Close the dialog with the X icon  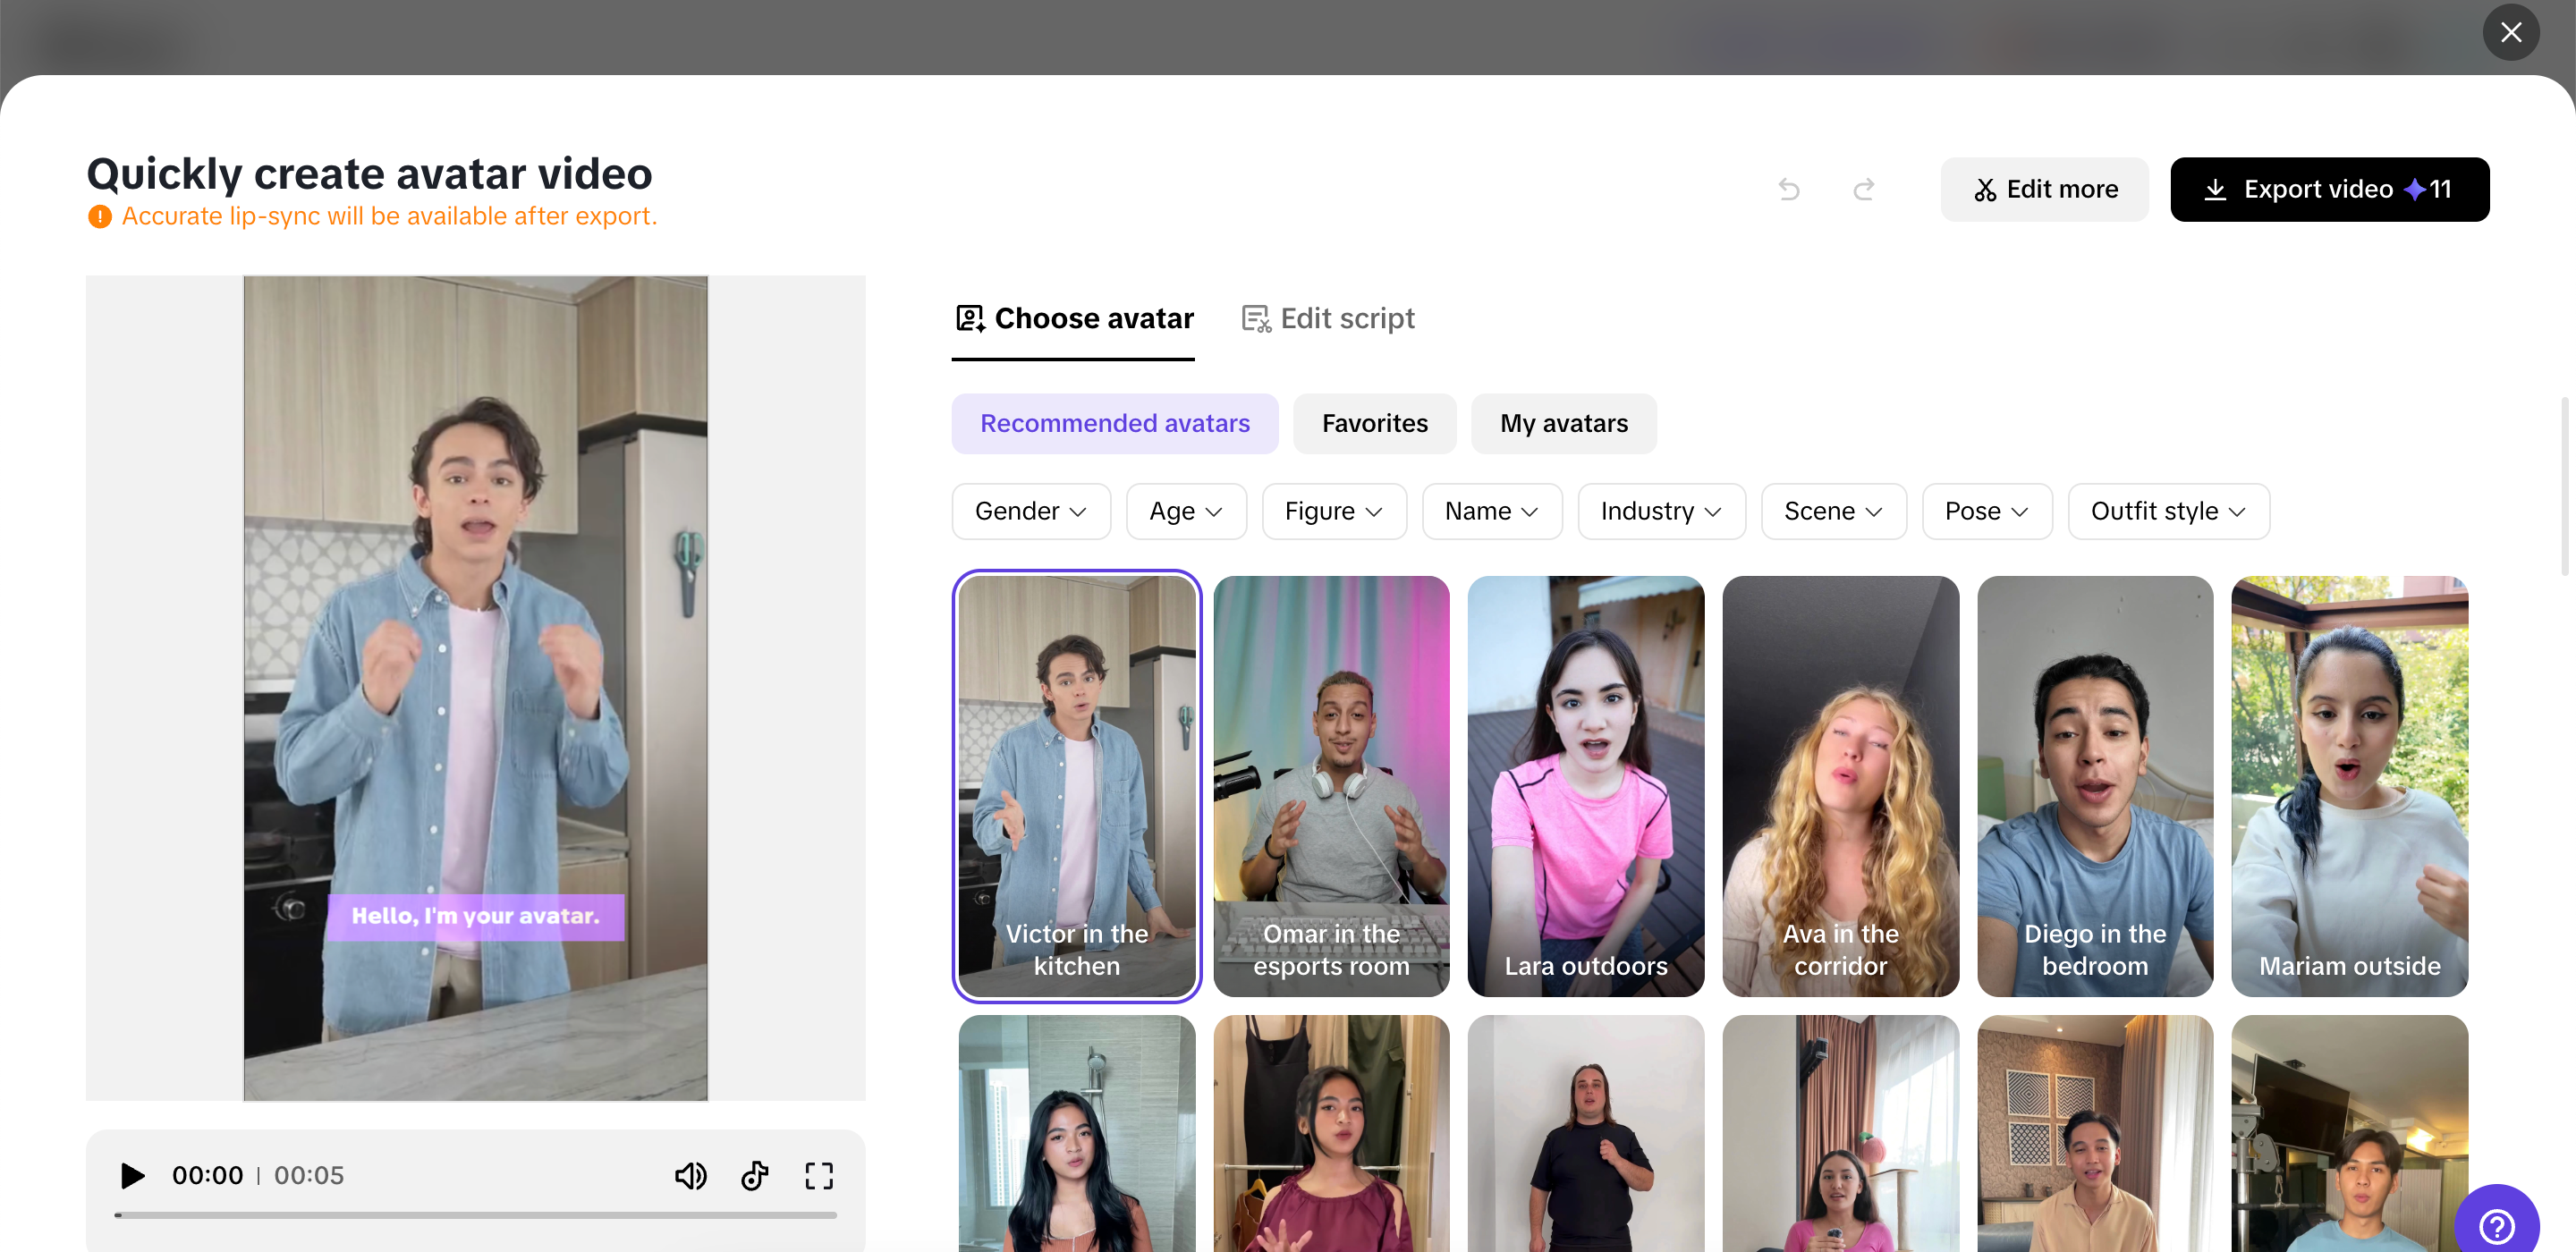2510,32
